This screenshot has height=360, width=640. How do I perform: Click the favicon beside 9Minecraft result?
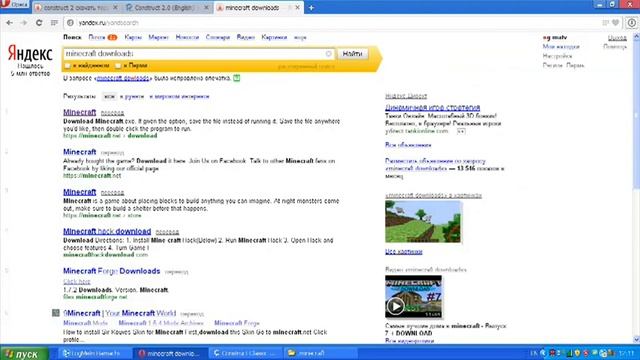pos(56,313)
